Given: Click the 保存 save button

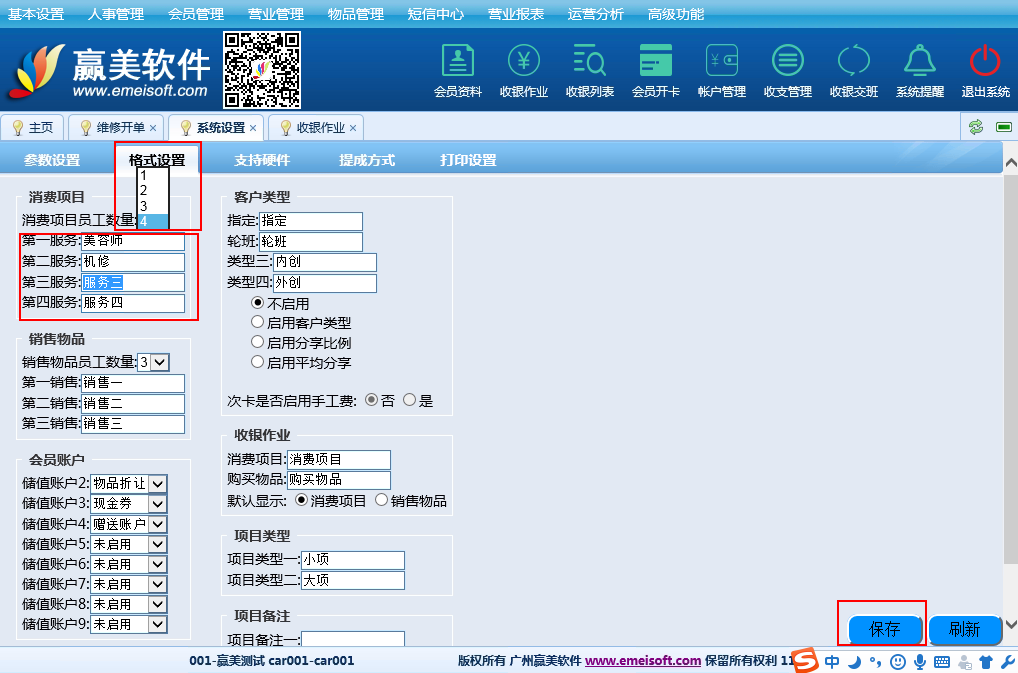Looking at the screenshot, I should [x=884, y=629].
